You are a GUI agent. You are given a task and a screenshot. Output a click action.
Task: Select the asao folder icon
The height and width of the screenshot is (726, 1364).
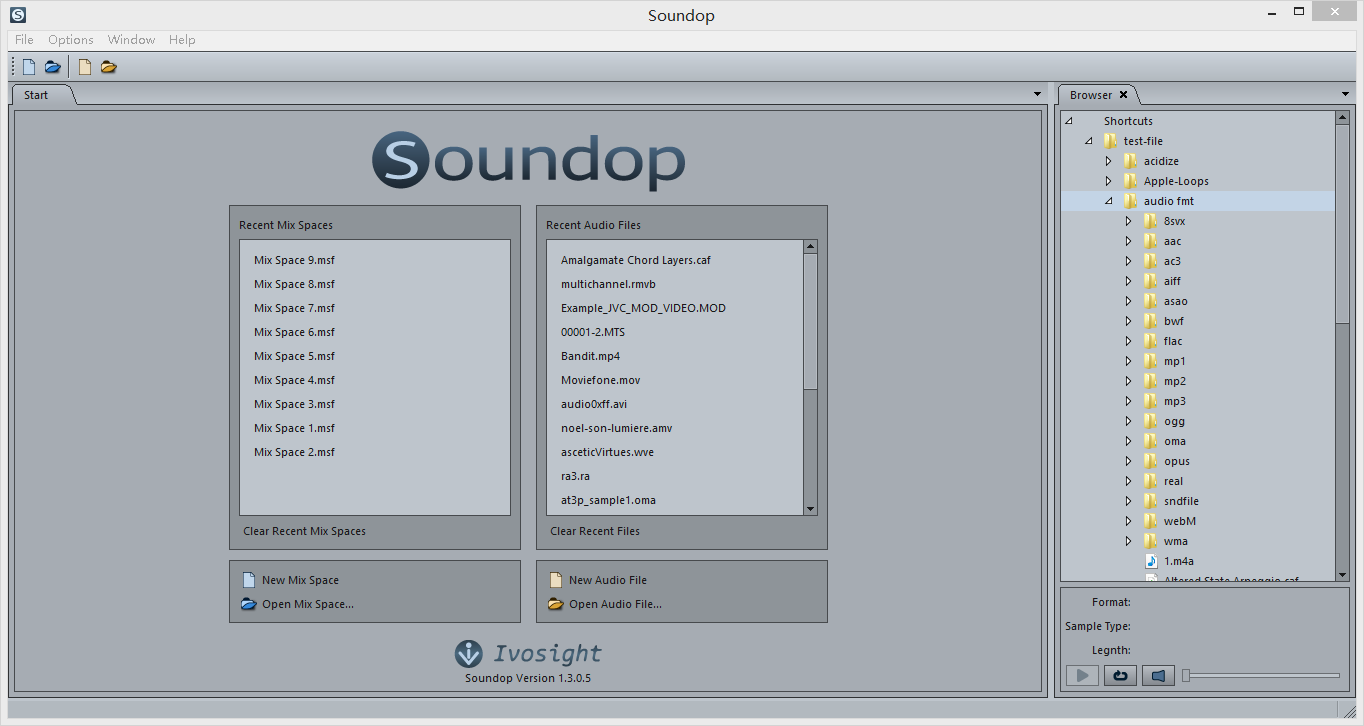pos(1151,301)
